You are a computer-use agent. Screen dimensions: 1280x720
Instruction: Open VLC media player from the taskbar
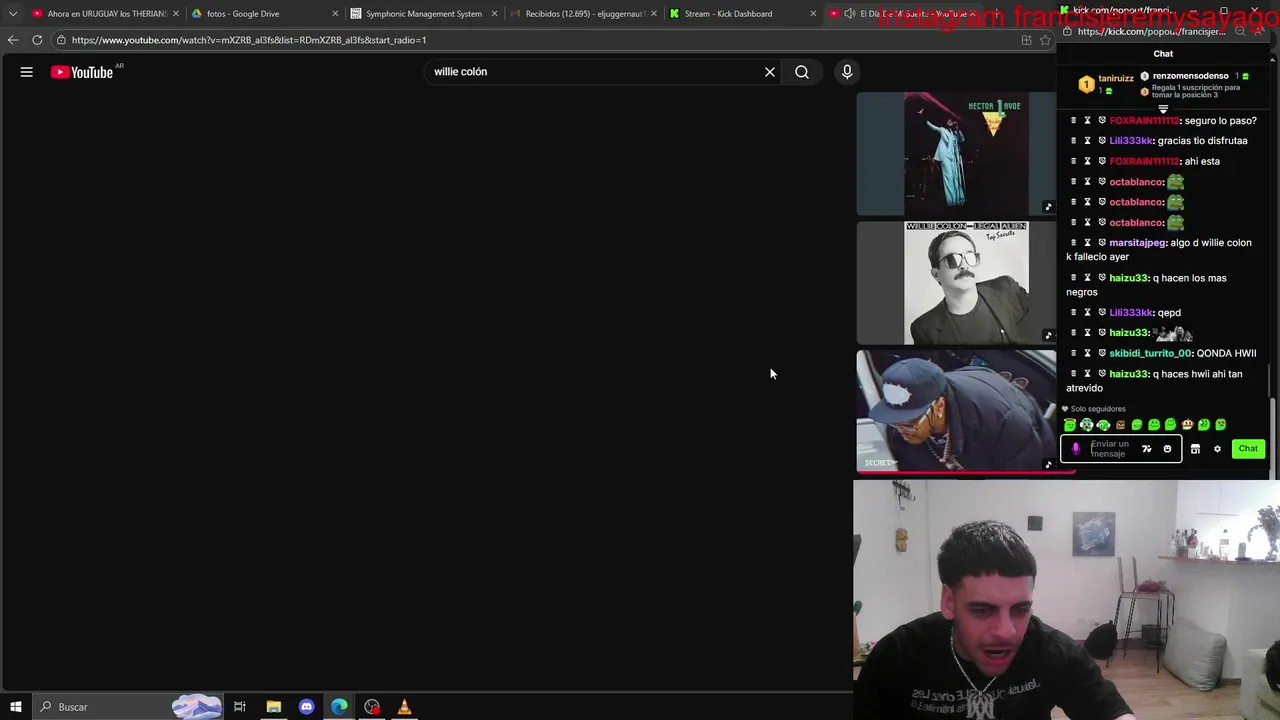tap(405, 707)
